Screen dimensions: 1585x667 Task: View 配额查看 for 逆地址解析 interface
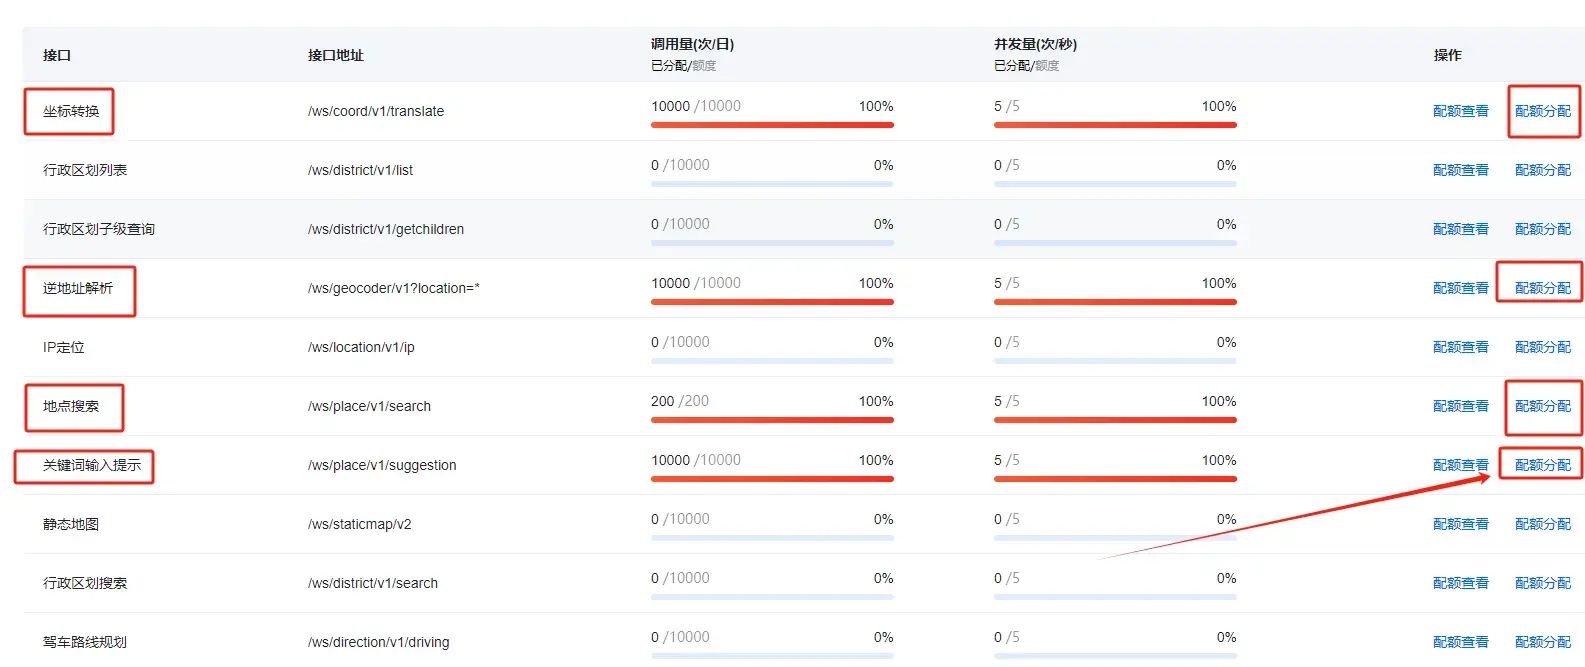coord(1460,288)
